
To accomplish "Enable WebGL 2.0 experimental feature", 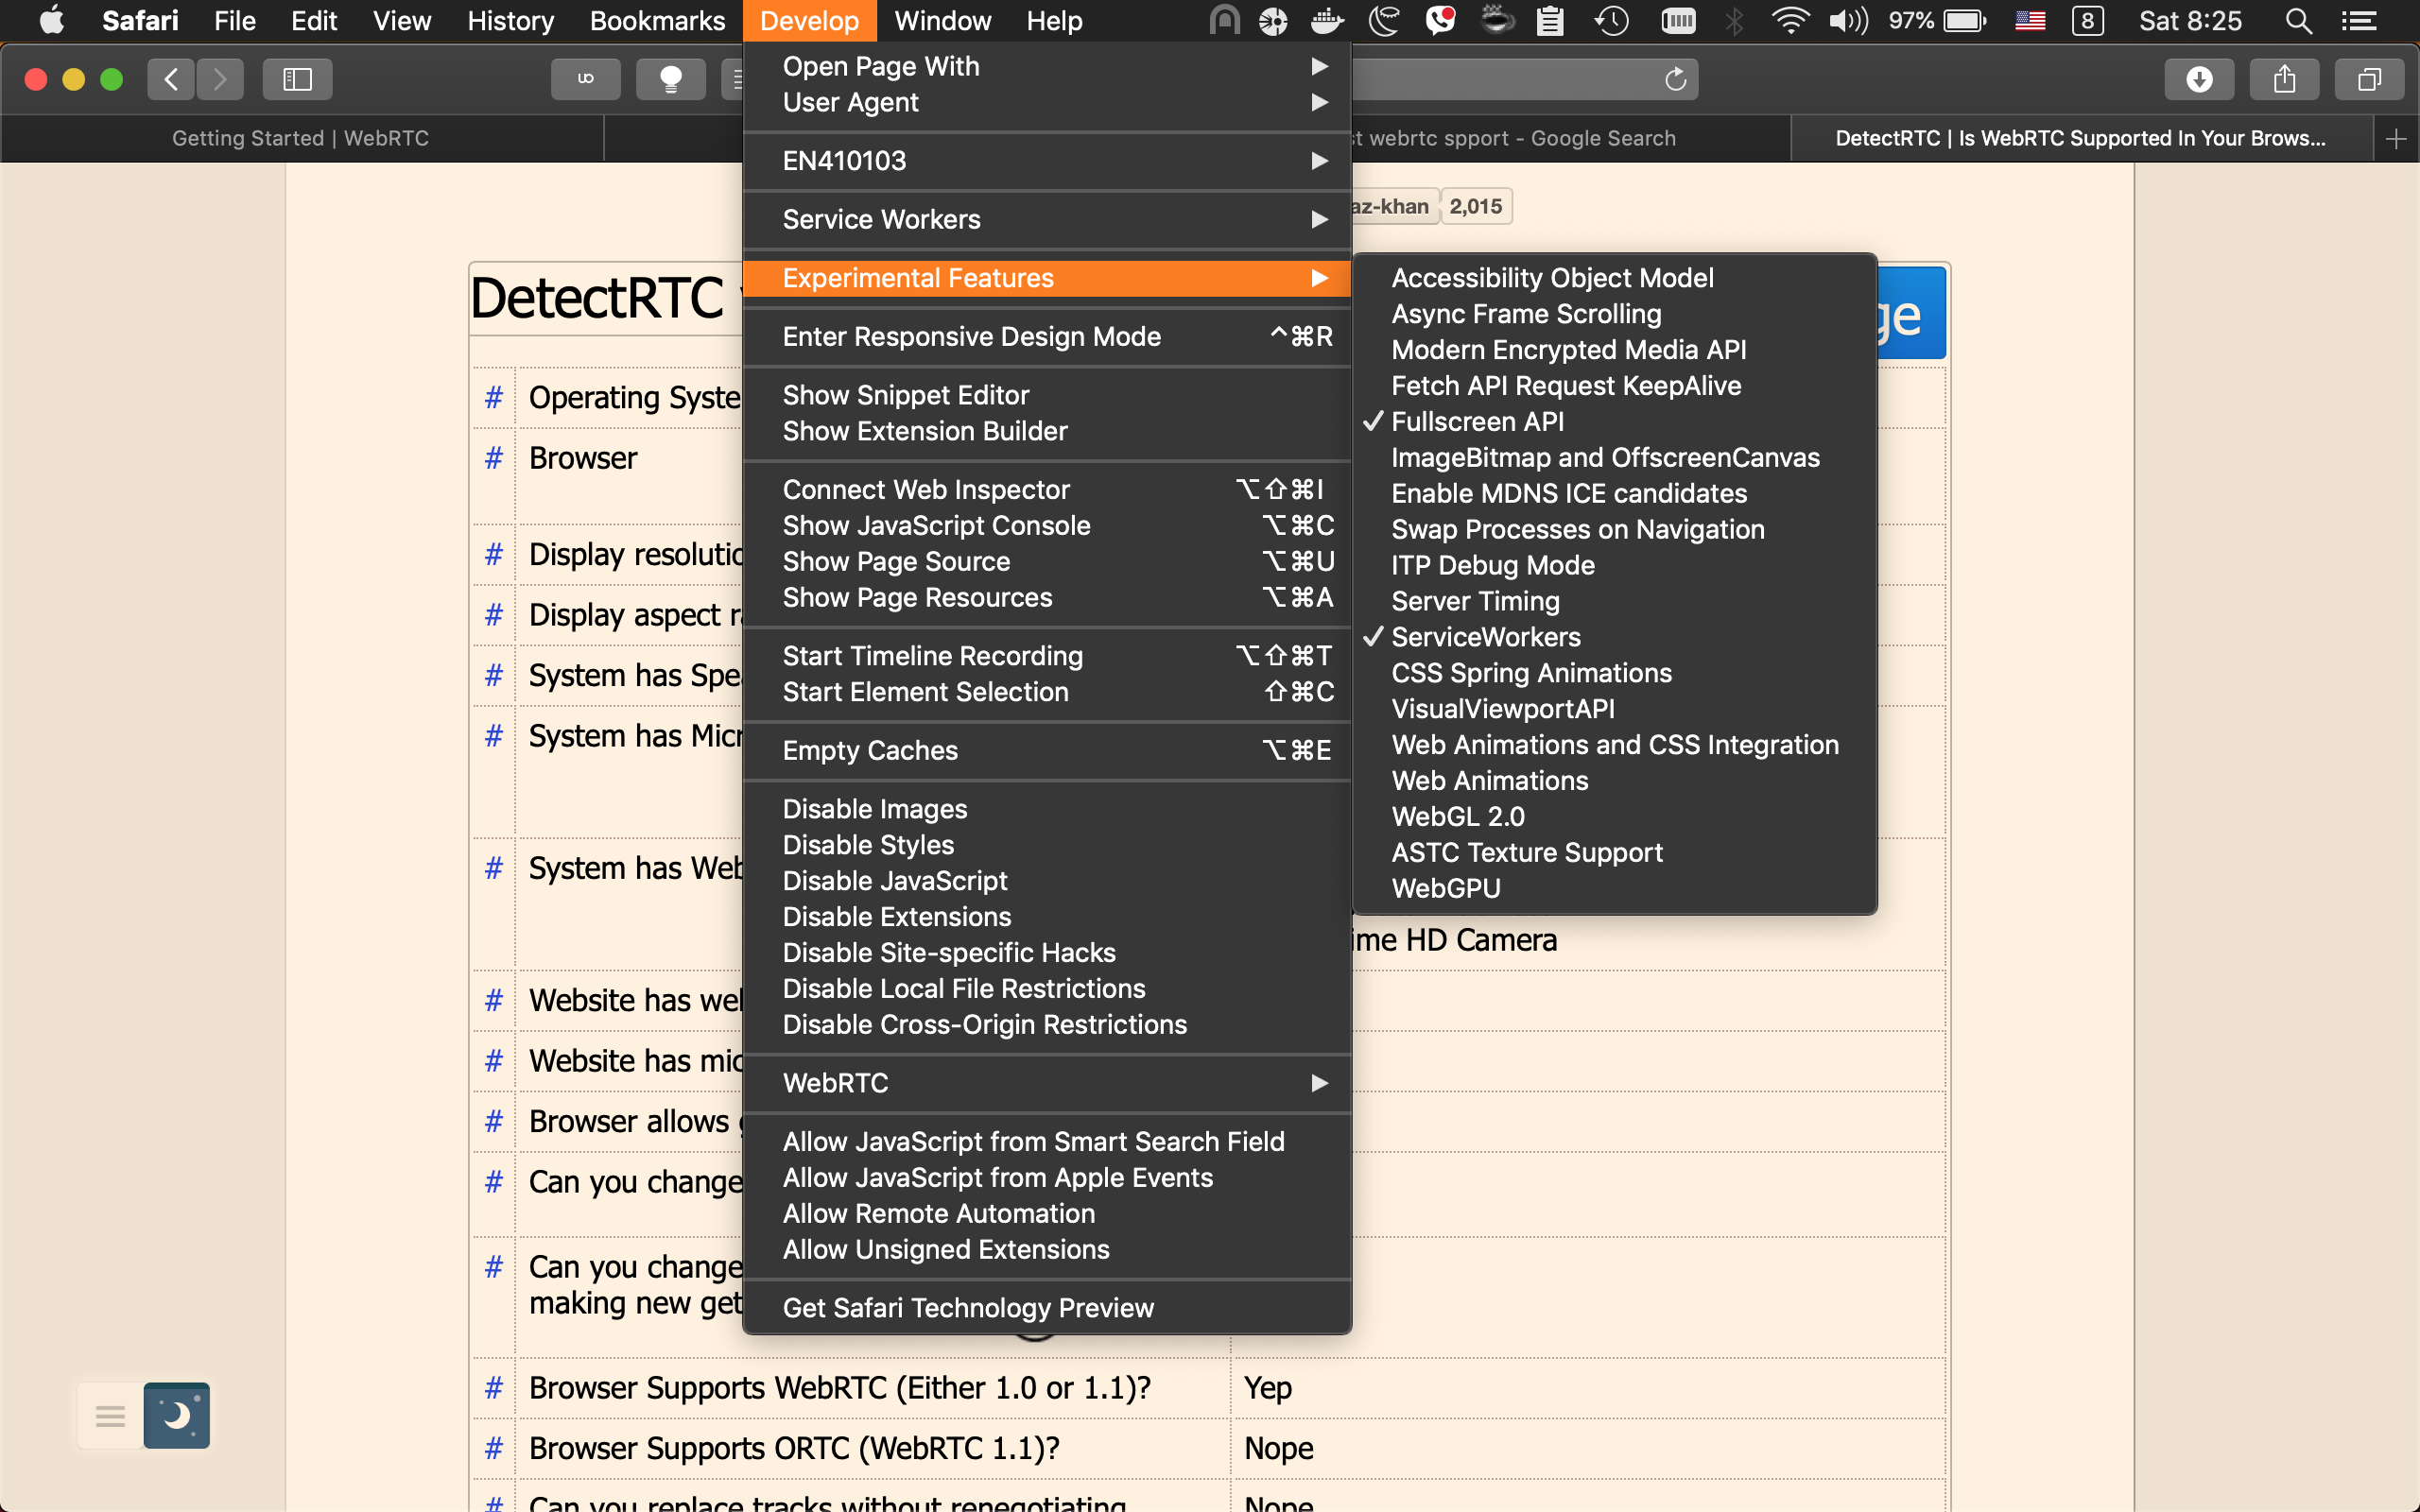I will coord(1614,817).
